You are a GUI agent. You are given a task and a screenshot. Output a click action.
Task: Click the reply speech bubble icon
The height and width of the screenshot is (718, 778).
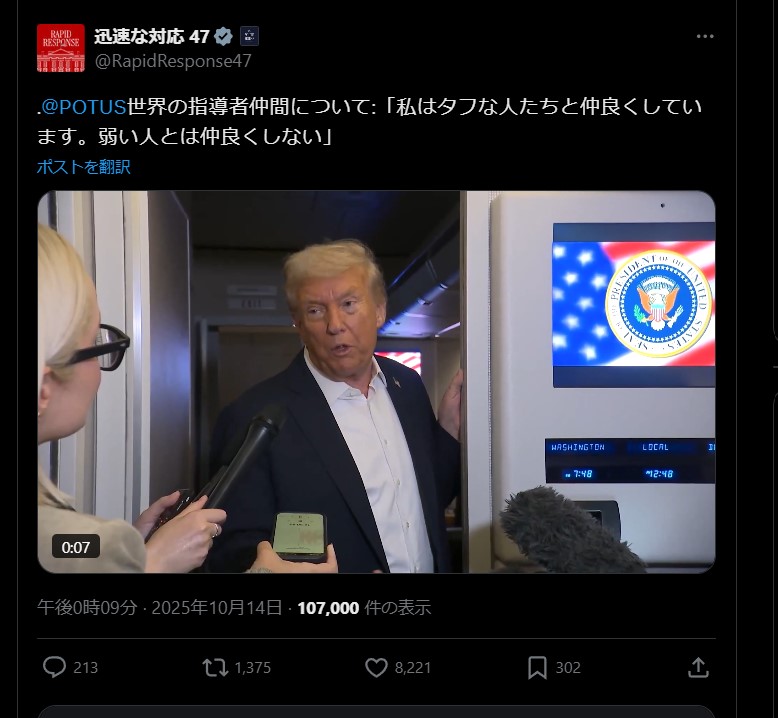coord(55,667)
